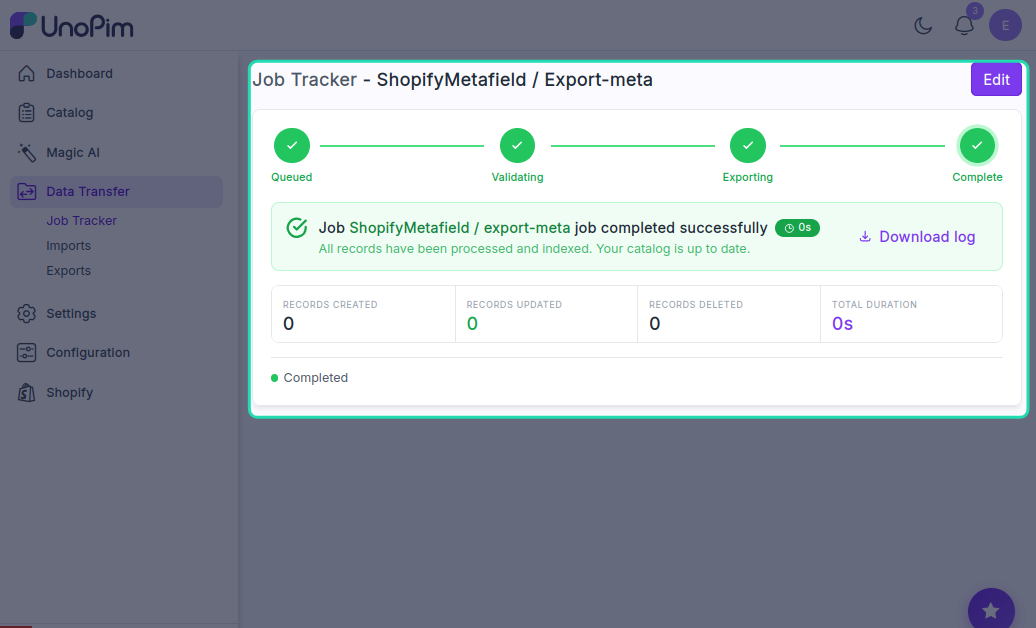Click the Job Tracker page title
Viewport: 1036px width, 628px height.
coord(453,79)
